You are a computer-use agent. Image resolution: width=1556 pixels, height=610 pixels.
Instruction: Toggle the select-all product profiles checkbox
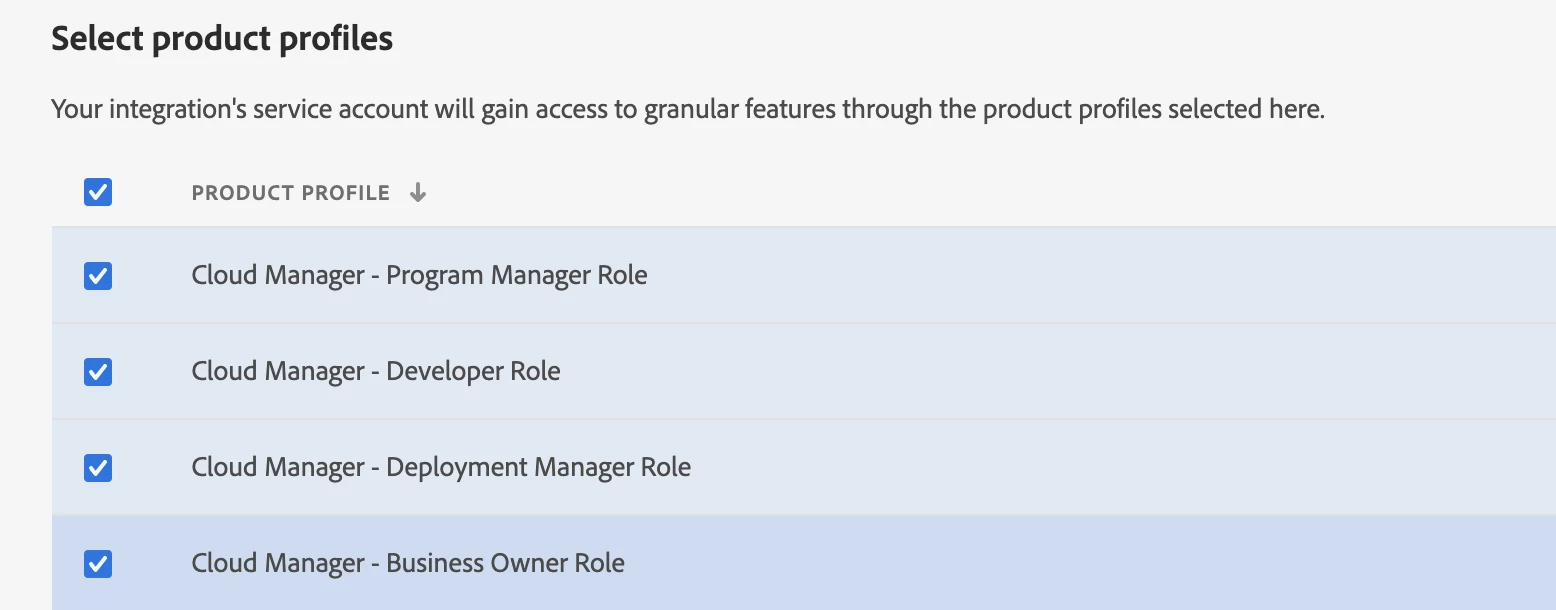tap(98, 192)
